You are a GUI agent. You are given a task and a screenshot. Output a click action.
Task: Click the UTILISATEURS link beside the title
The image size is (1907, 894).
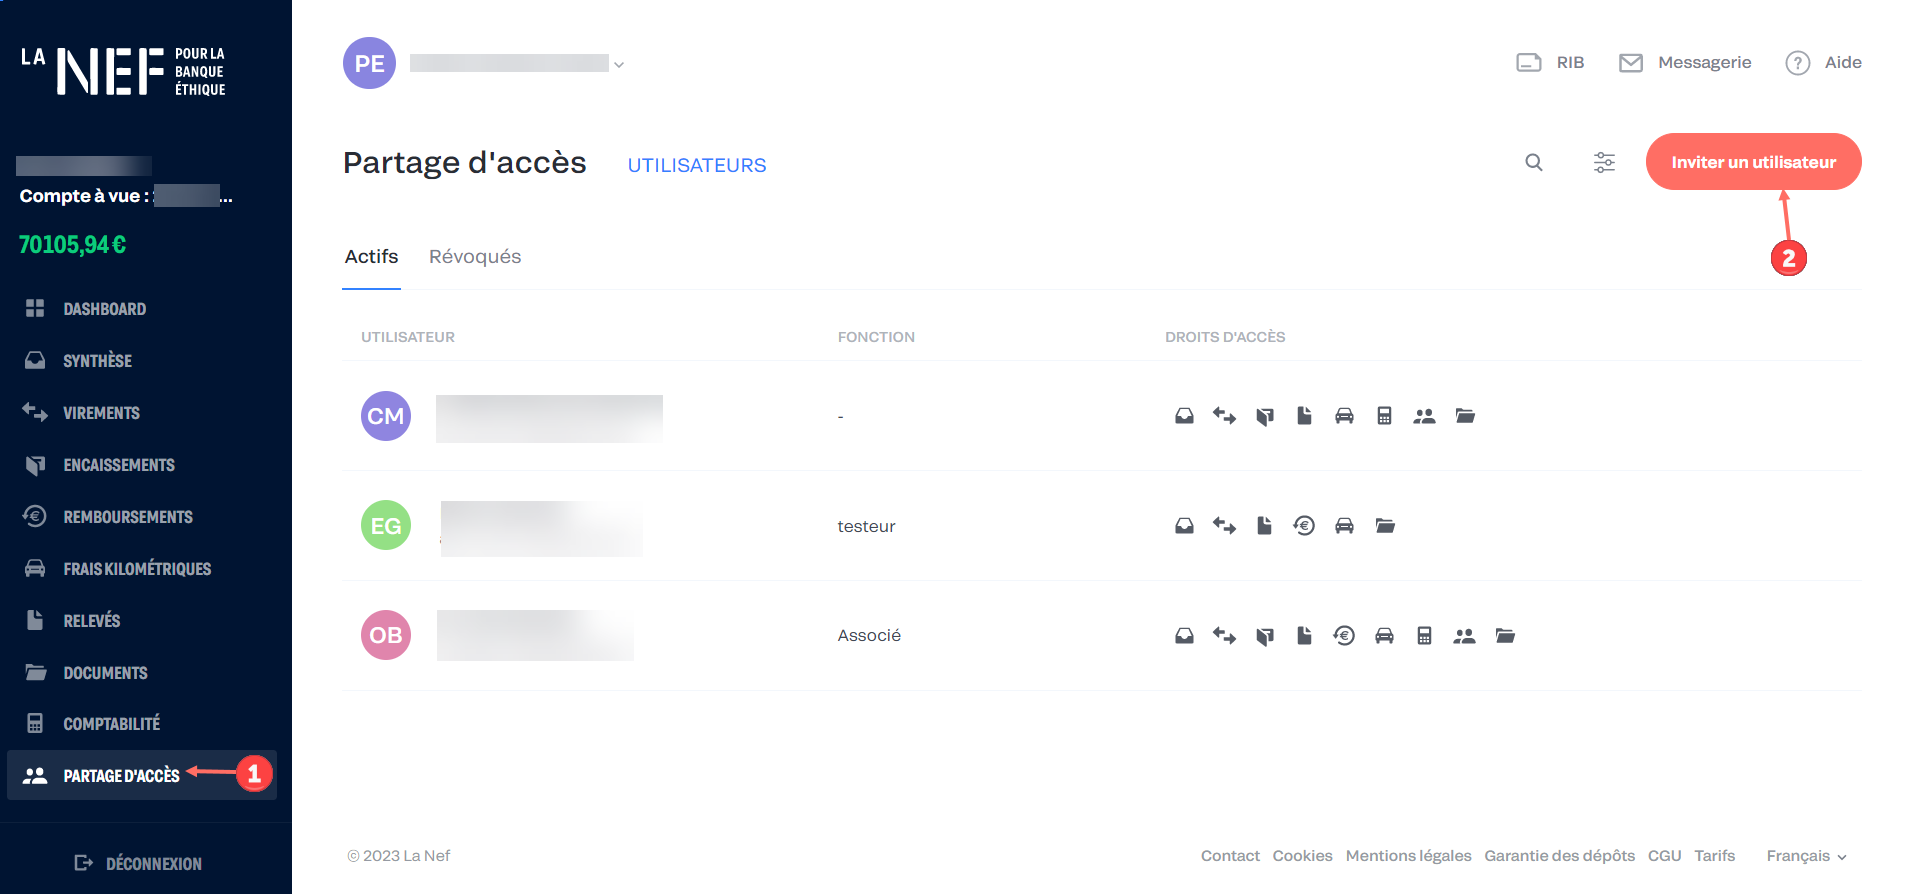tap(696, 165)
